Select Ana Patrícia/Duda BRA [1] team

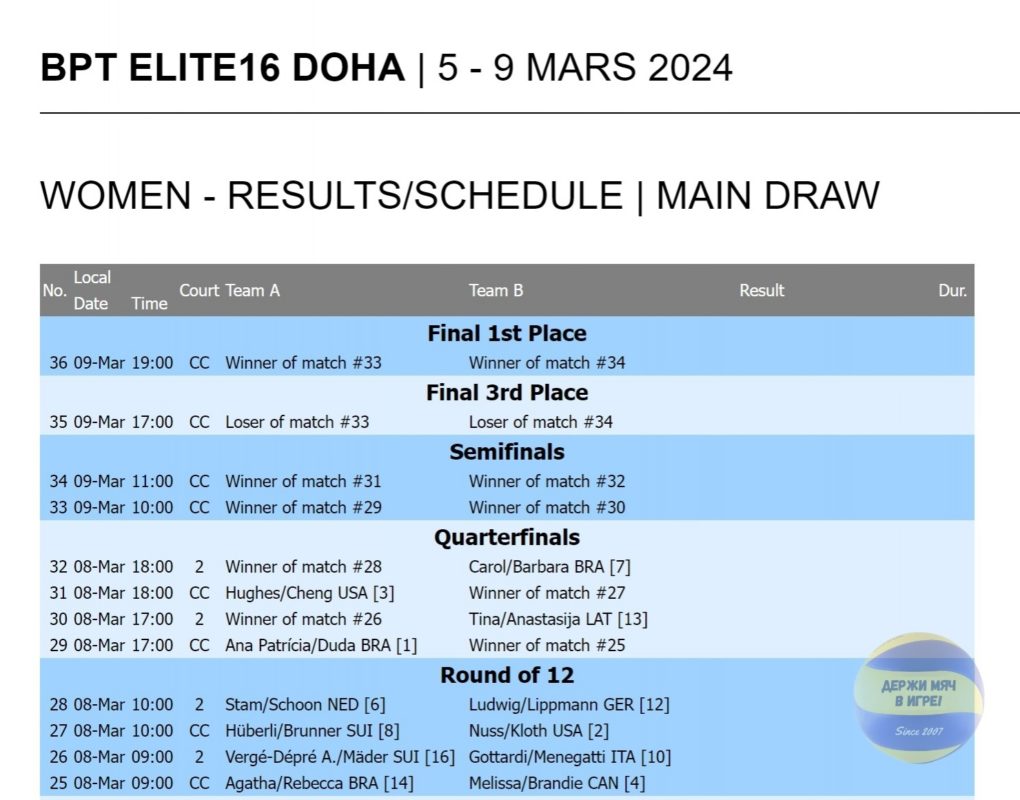point(321,646)
